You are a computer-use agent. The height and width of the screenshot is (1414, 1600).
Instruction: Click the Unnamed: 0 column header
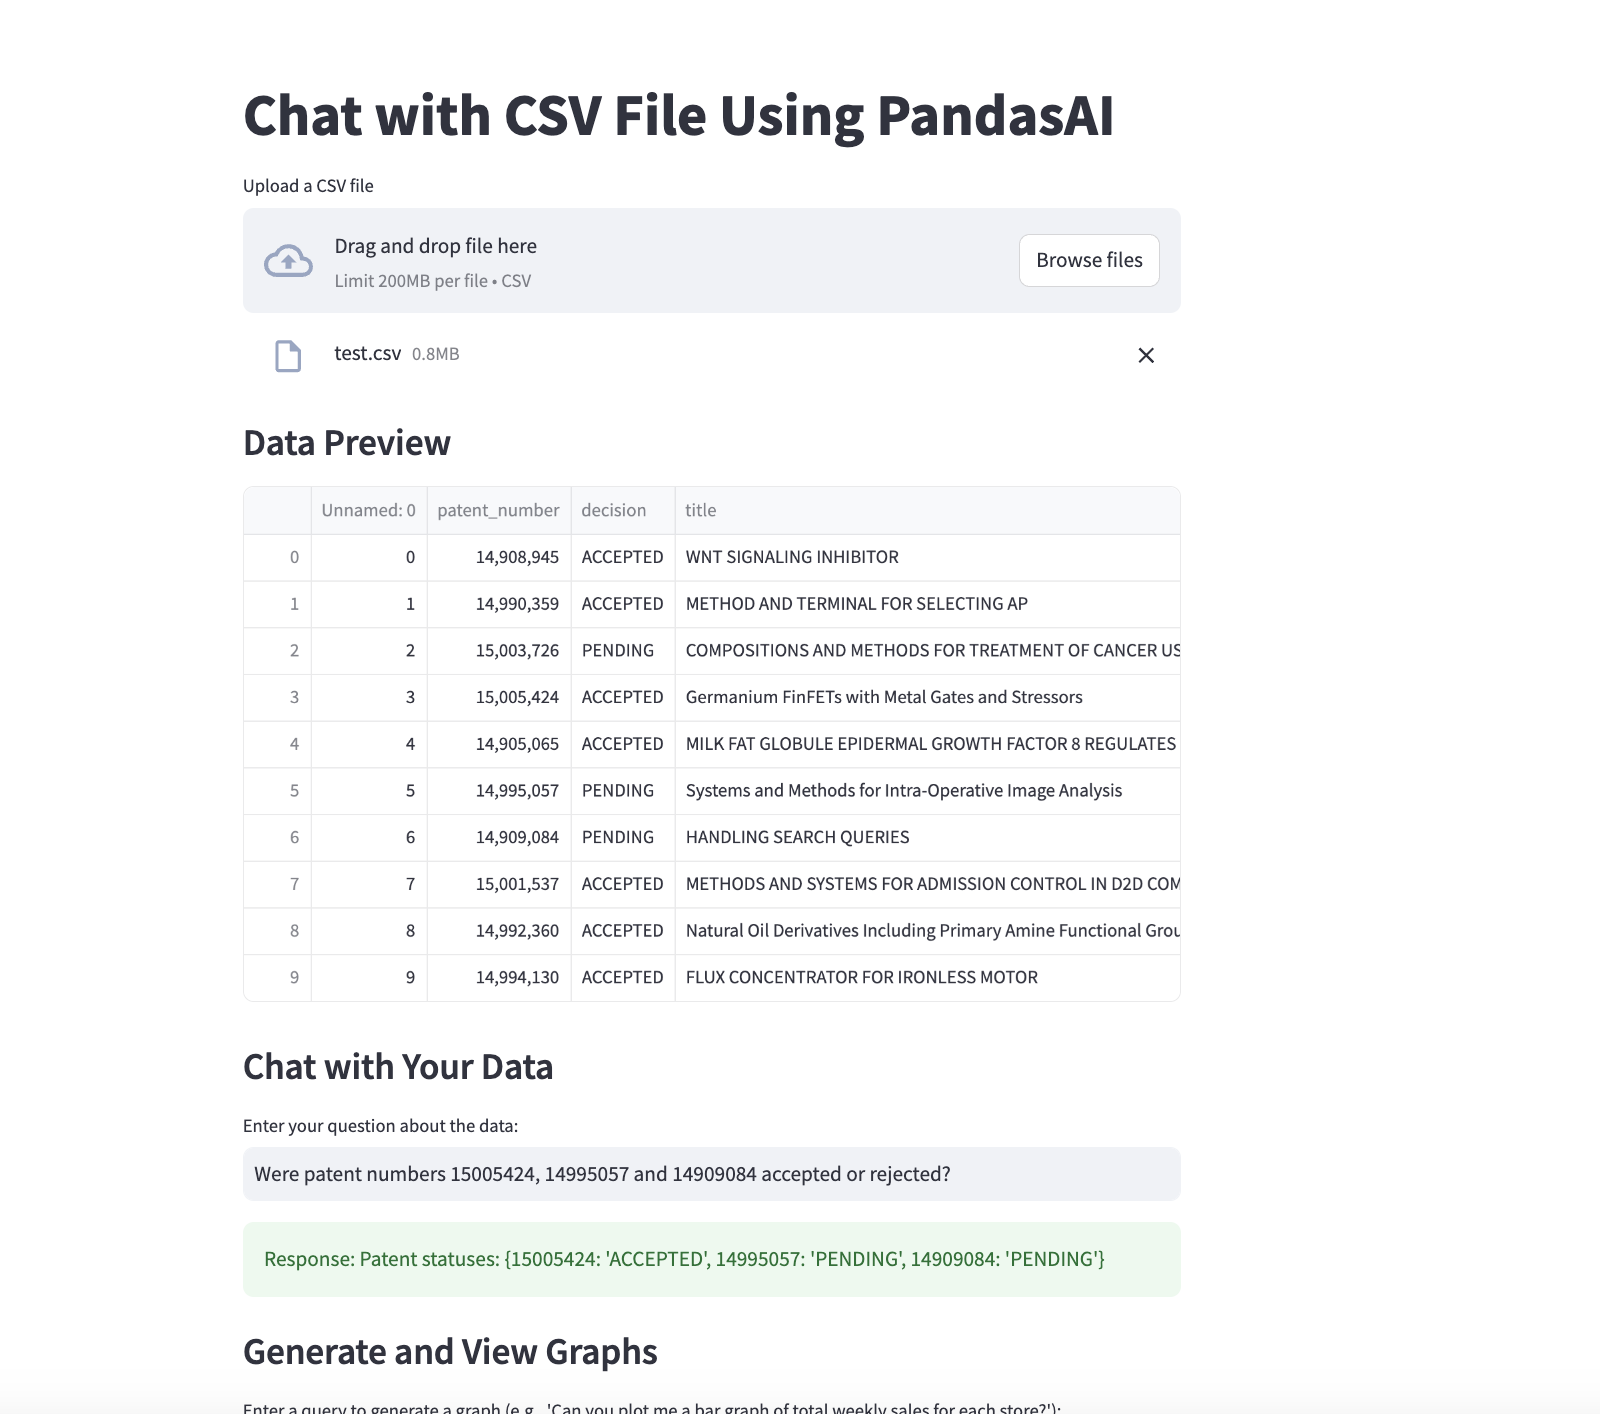coord(368,511)
